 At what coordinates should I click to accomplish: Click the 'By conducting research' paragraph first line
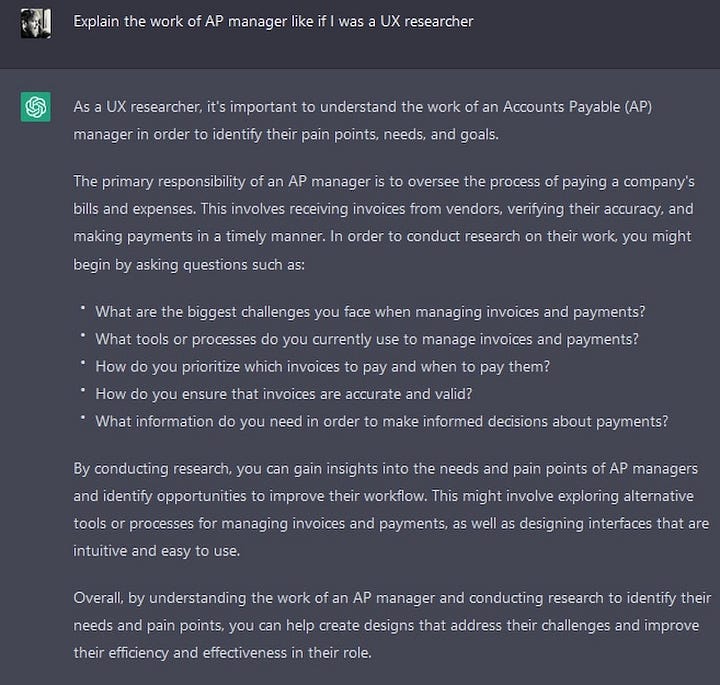pyautogui.click(x=386, y=469)
